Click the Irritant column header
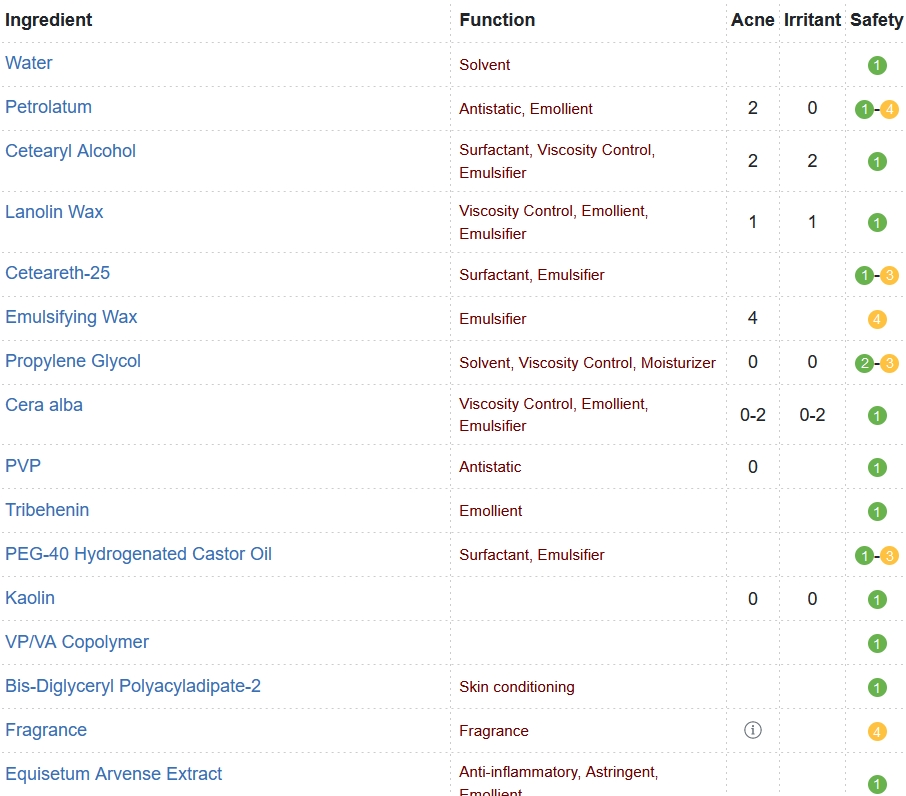906x796 pixels. coord(812,20)
